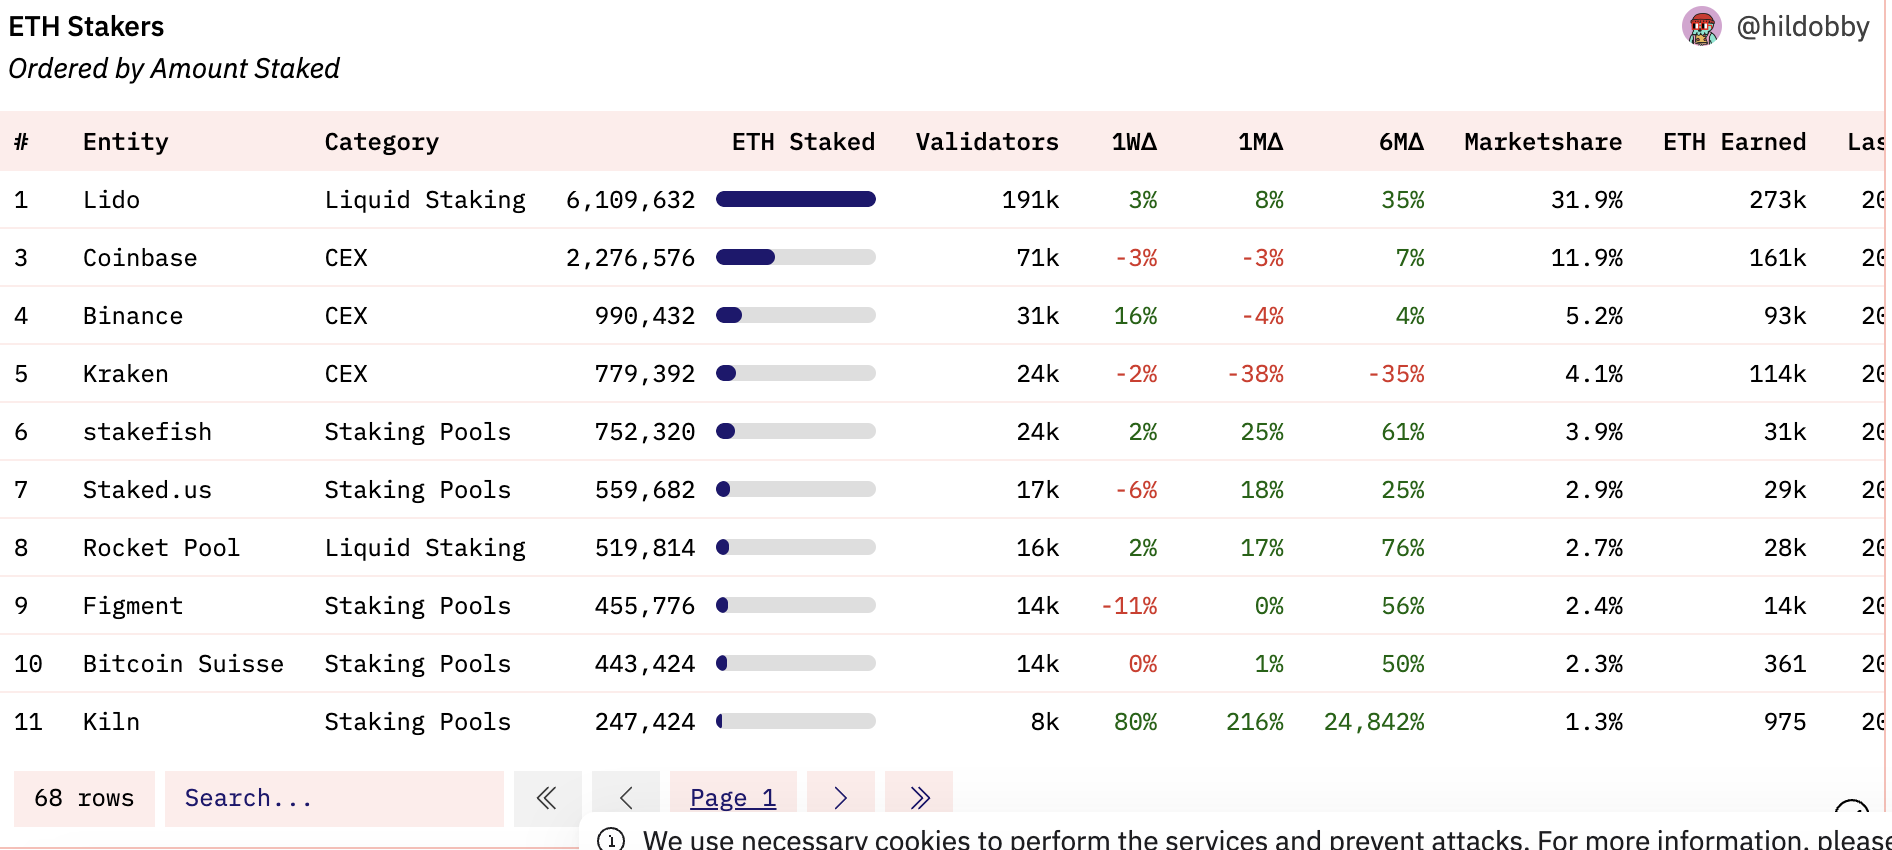This screenshot has height=850, width=1892.
Task: Click the cookie notice info icon
Action: pos(611,840)
